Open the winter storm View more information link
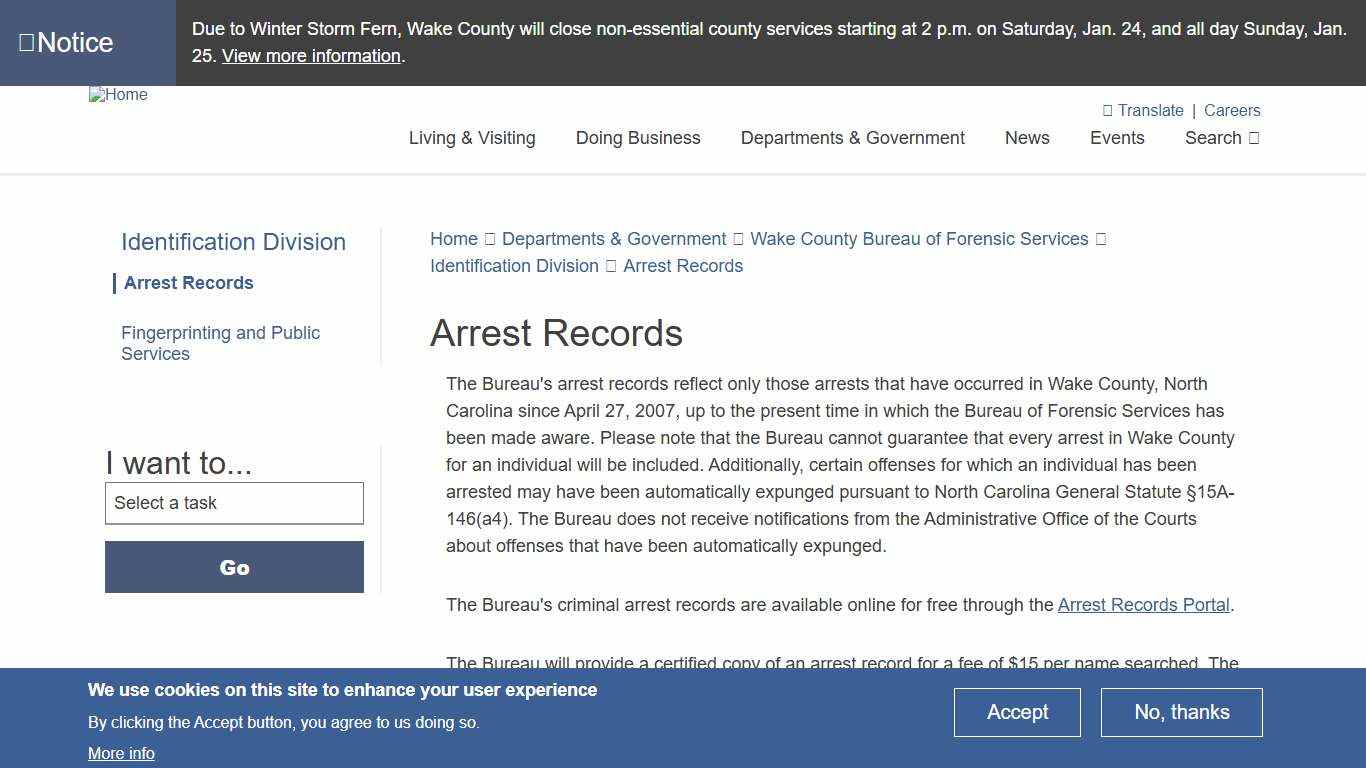Viewport: 1366px width, 768px height. [x=312, y=56]
